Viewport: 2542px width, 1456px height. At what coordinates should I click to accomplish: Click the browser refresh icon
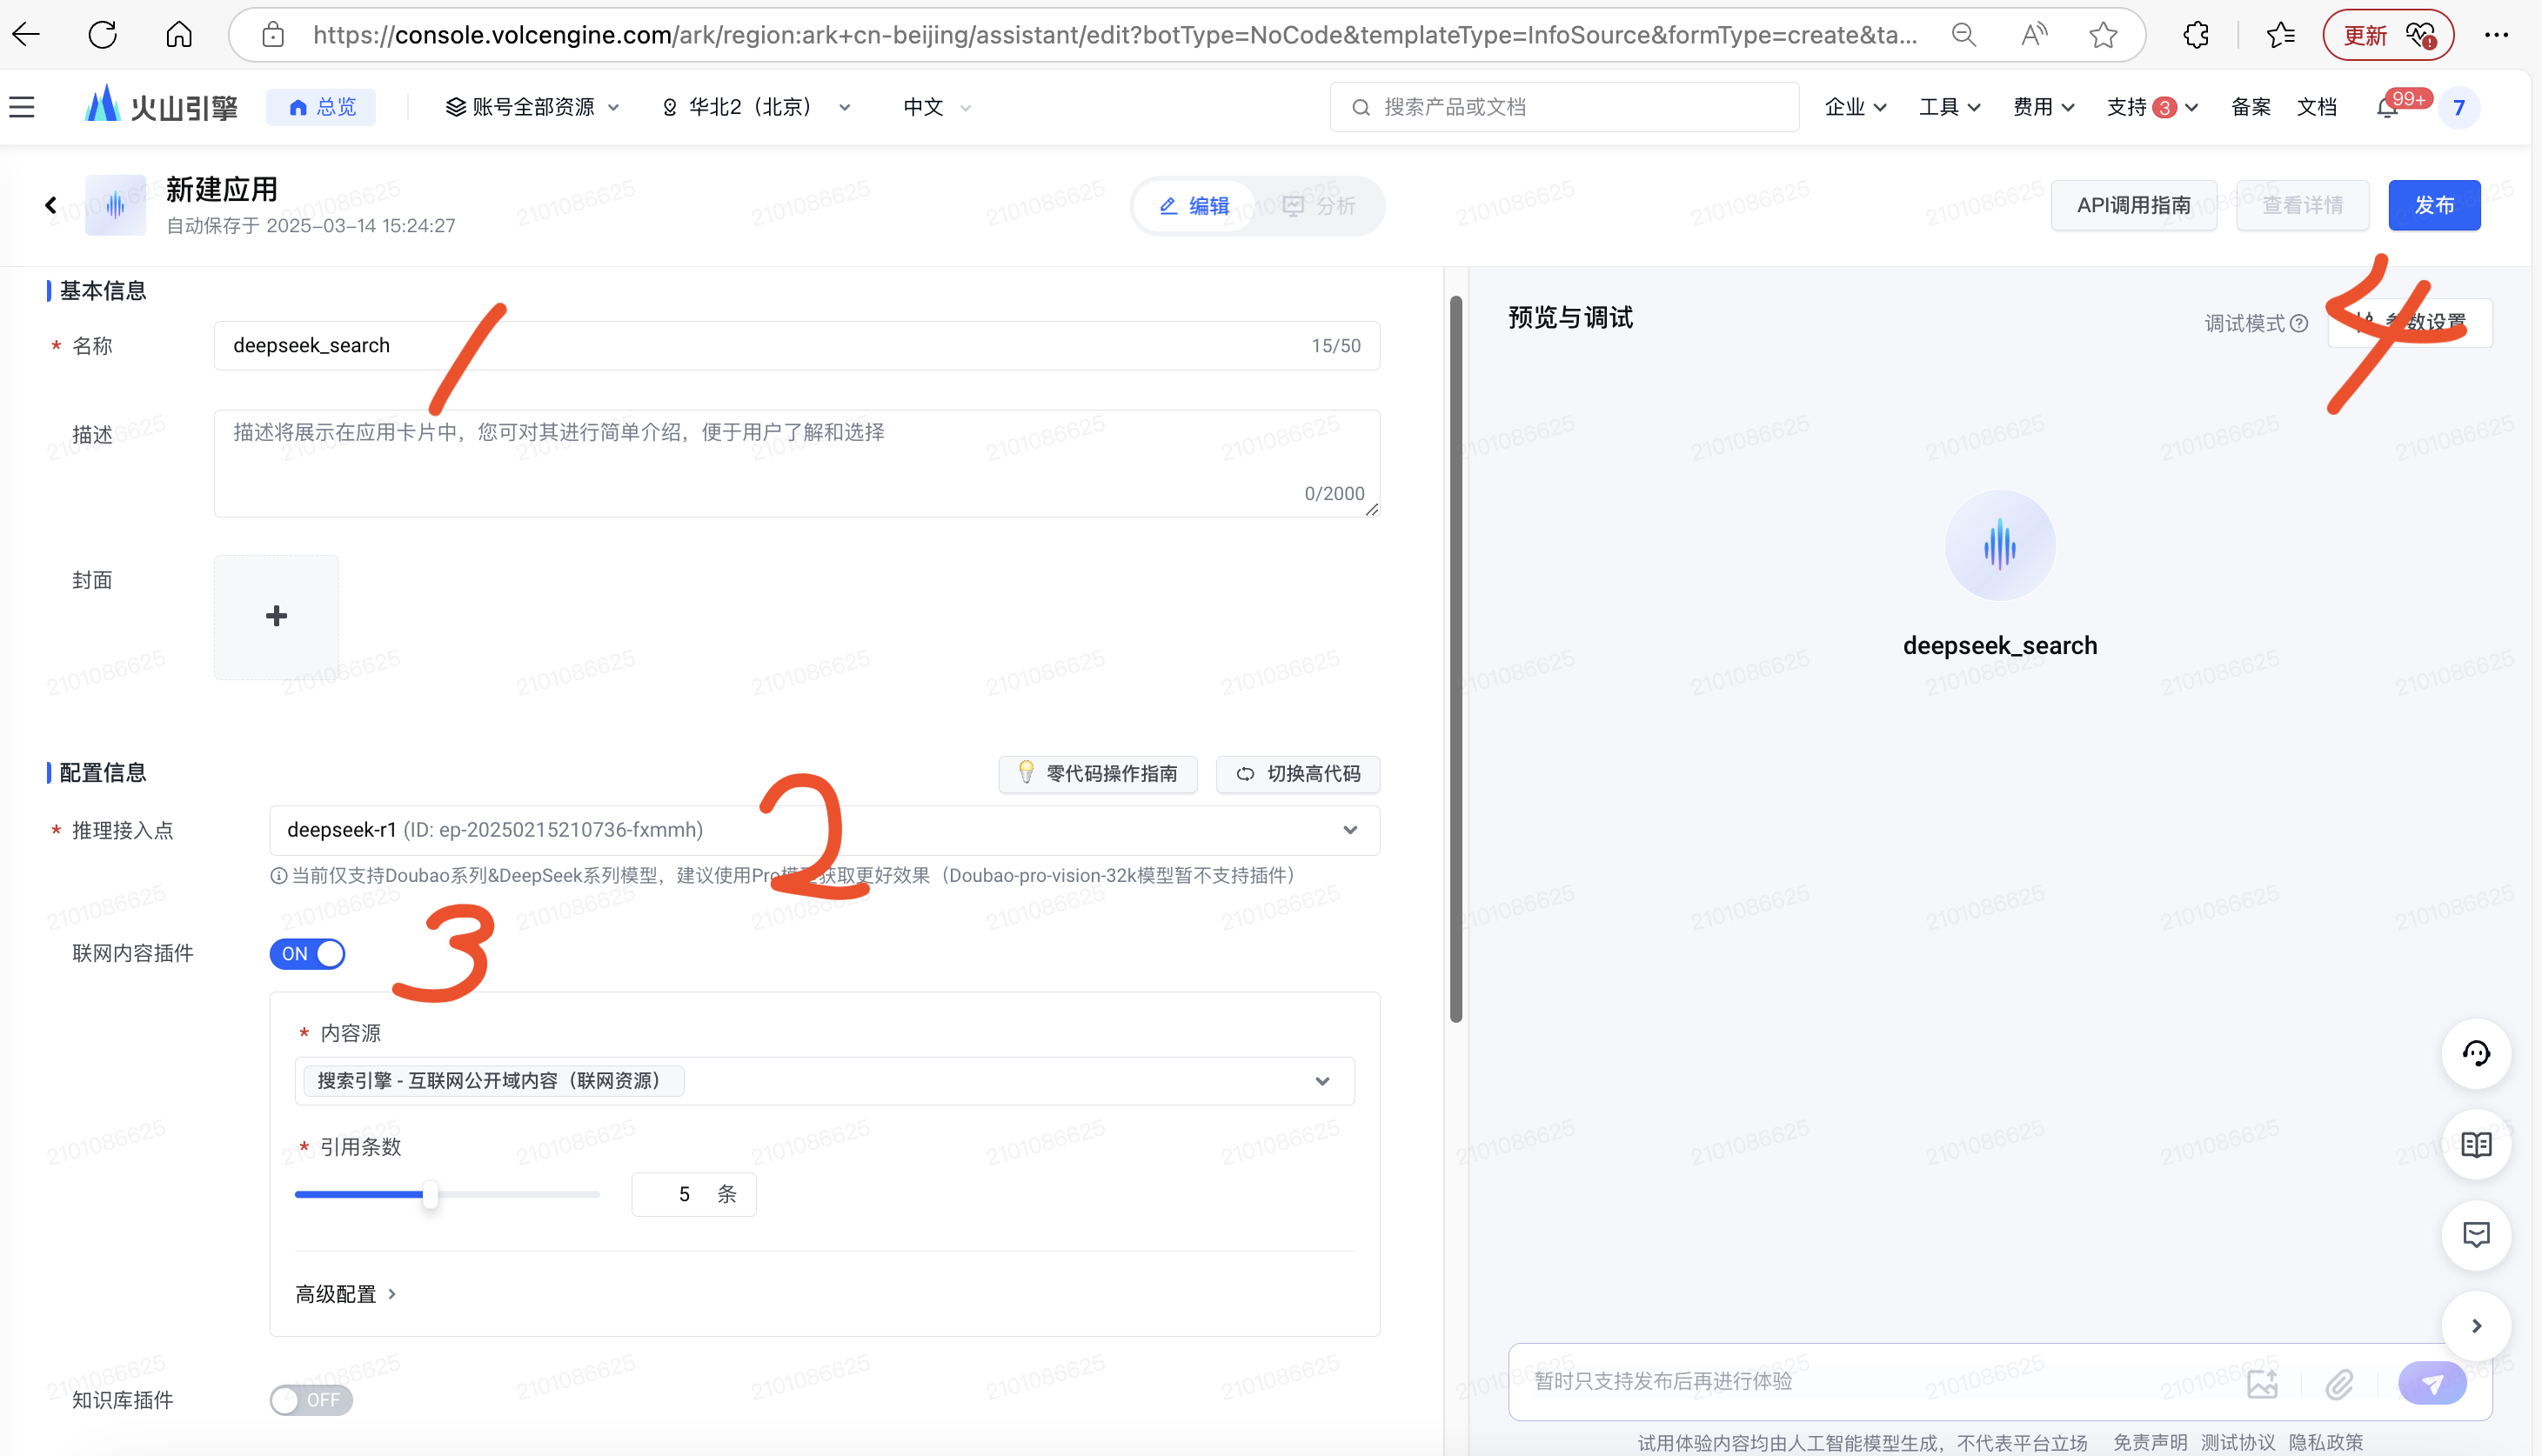pos(102,35)
